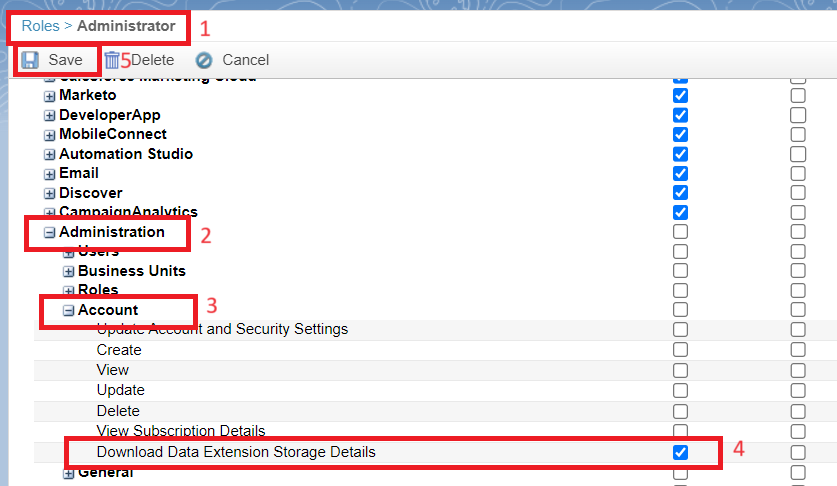Click the Delete trash can icon
This screenshot has width=837, height=486.
tap(112, 60)
